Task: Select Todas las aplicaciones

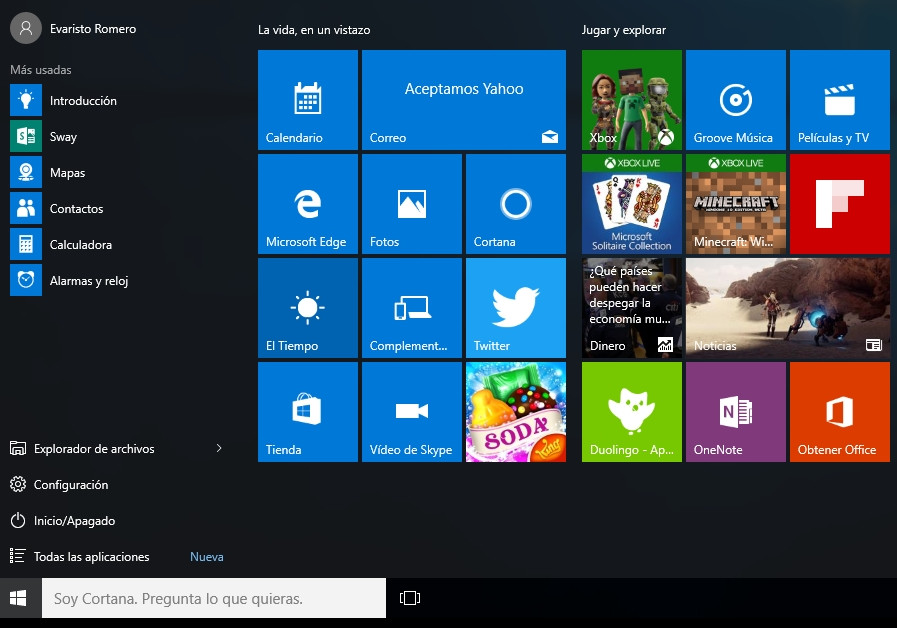Action: (x=91, y=557)
